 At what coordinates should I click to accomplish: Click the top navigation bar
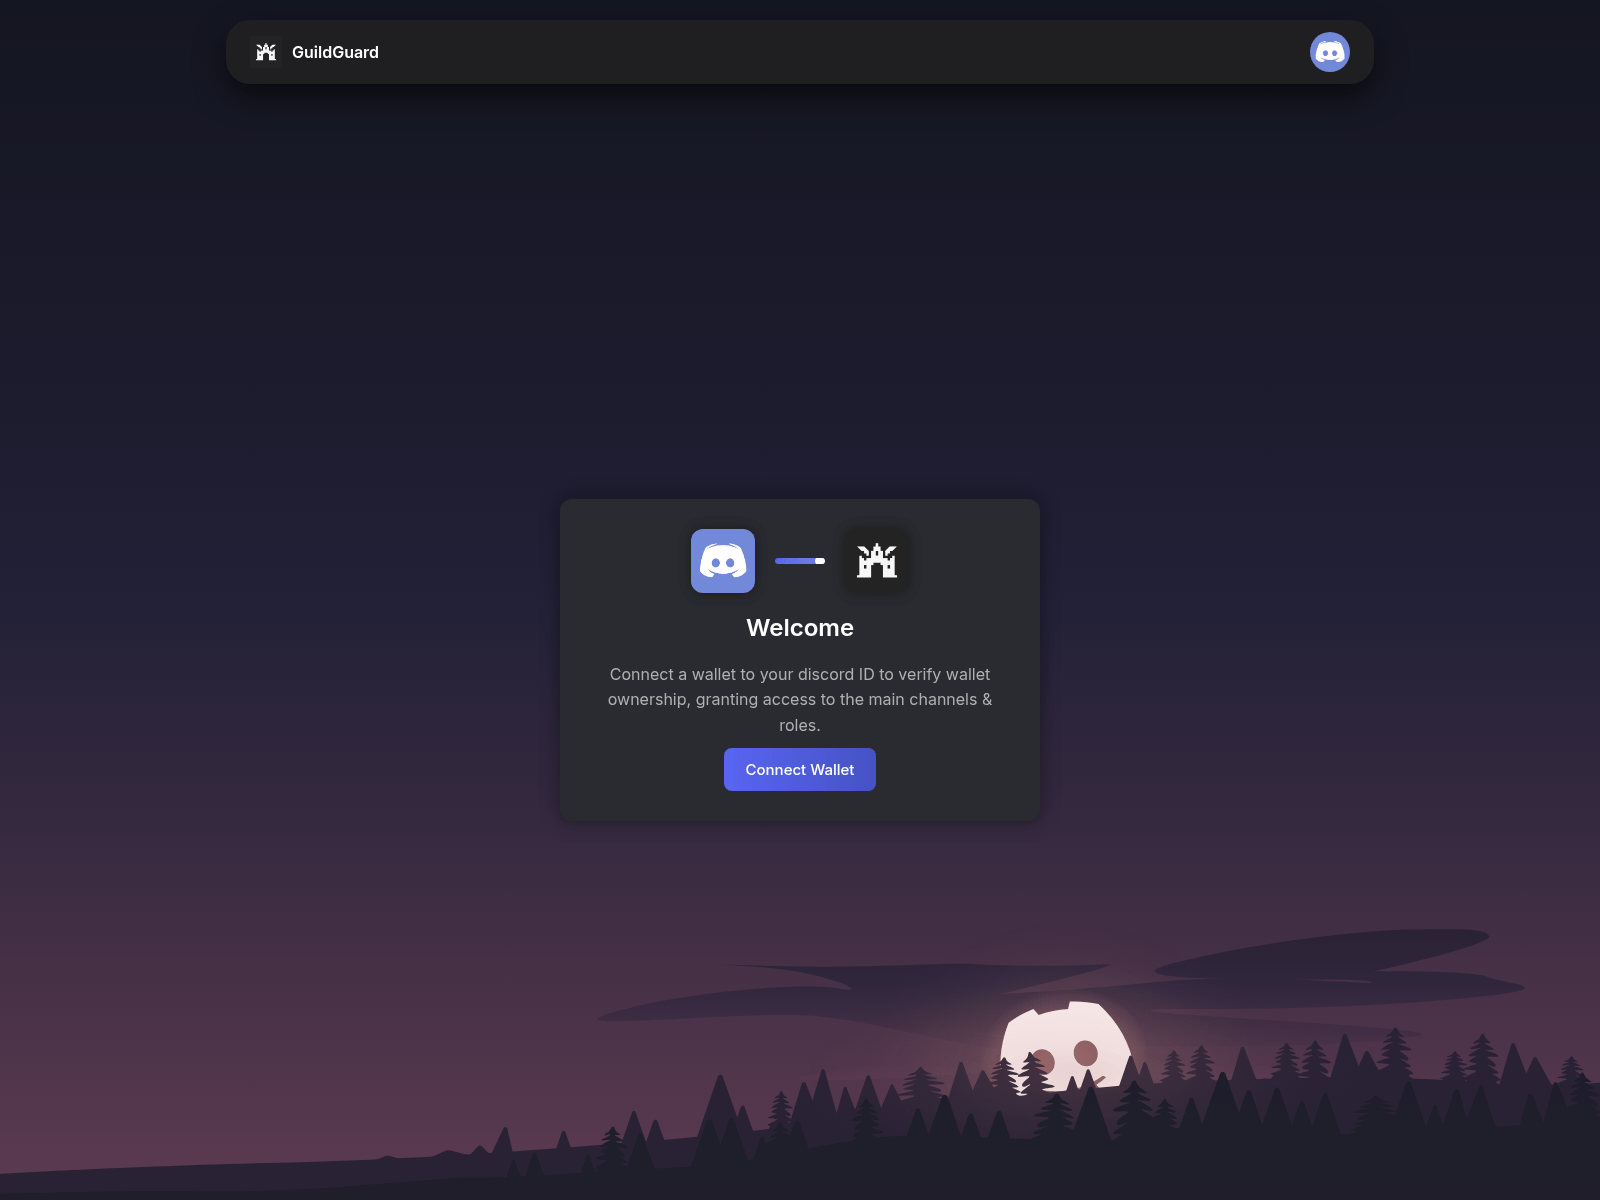click(x=800, y=51)
